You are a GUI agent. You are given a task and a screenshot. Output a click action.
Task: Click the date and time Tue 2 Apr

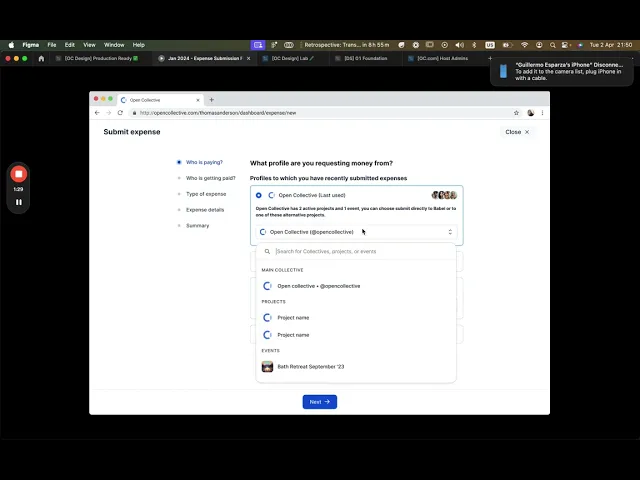tap(611, 45)
